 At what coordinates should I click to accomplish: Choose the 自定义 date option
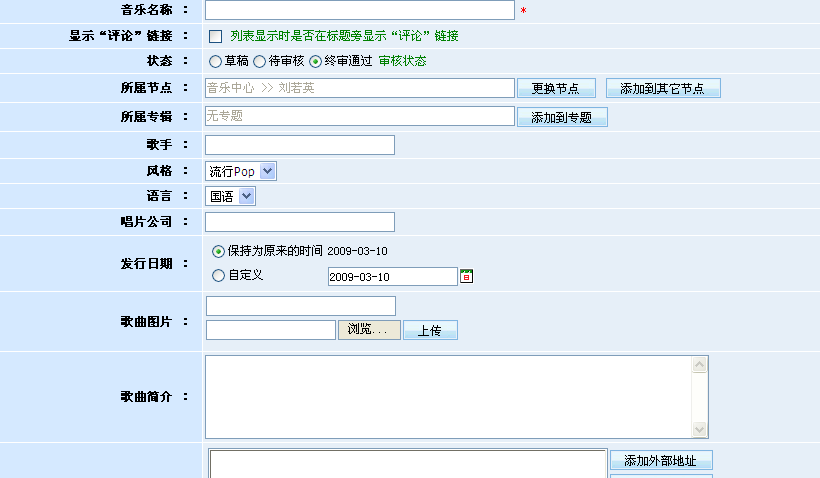218,276
